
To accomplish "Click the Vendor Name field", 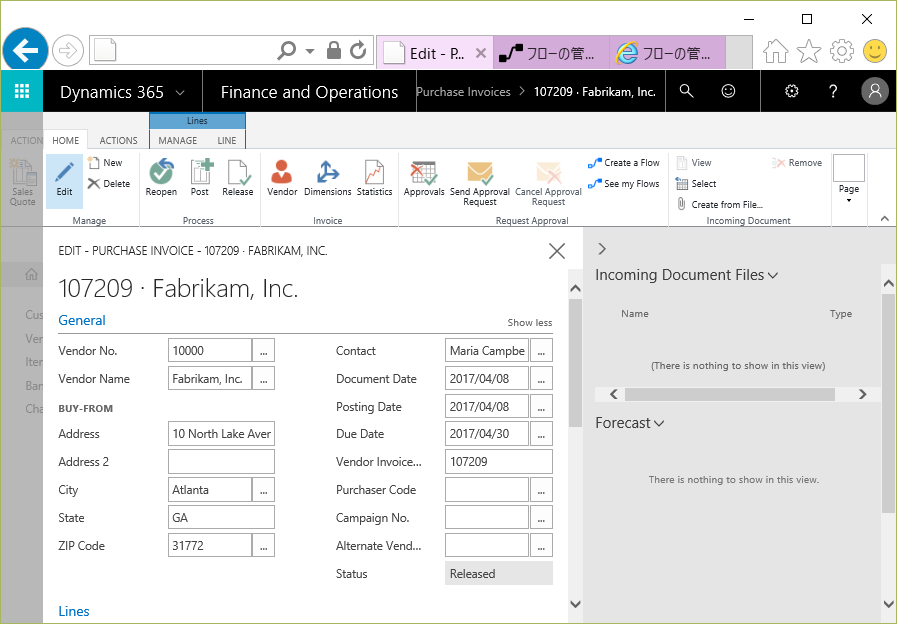I will [x=210, y=379].
